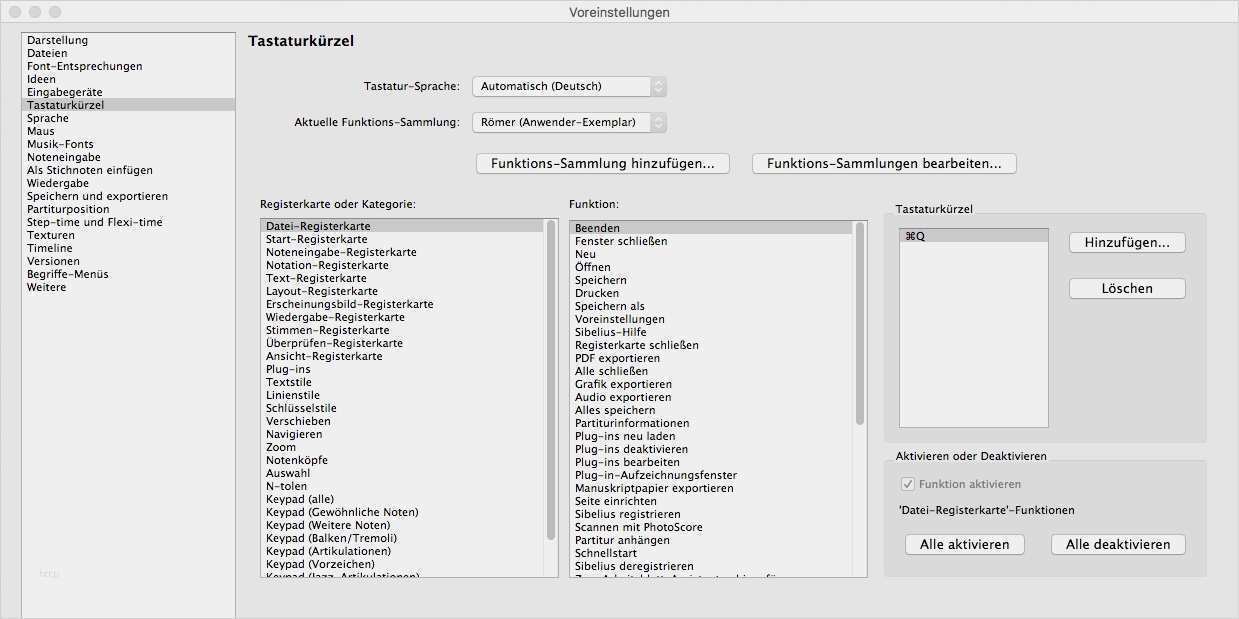Screen dimensions: 1239x619
Task: Select Eingabegeräte in the sidebar
Action: tap(128, 92)
